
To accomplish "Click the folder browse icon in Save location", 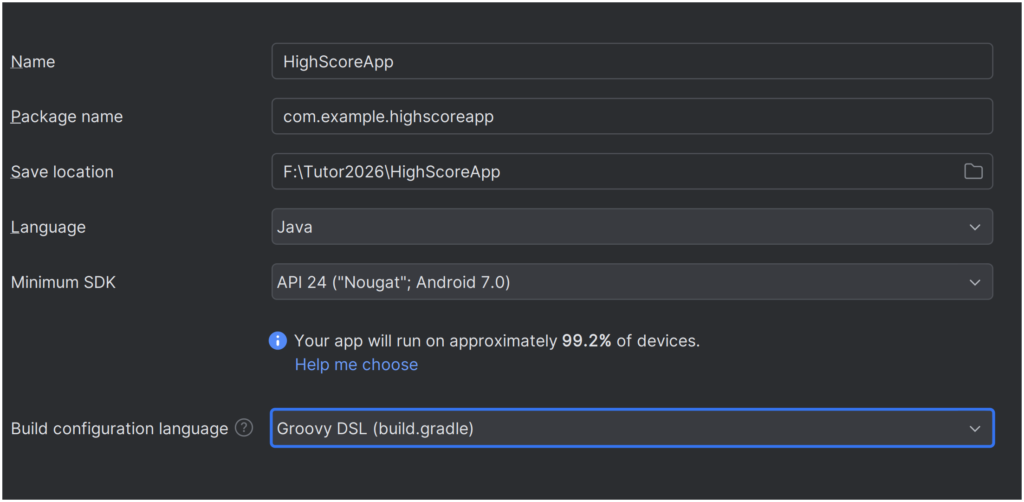I will [973, 171].
